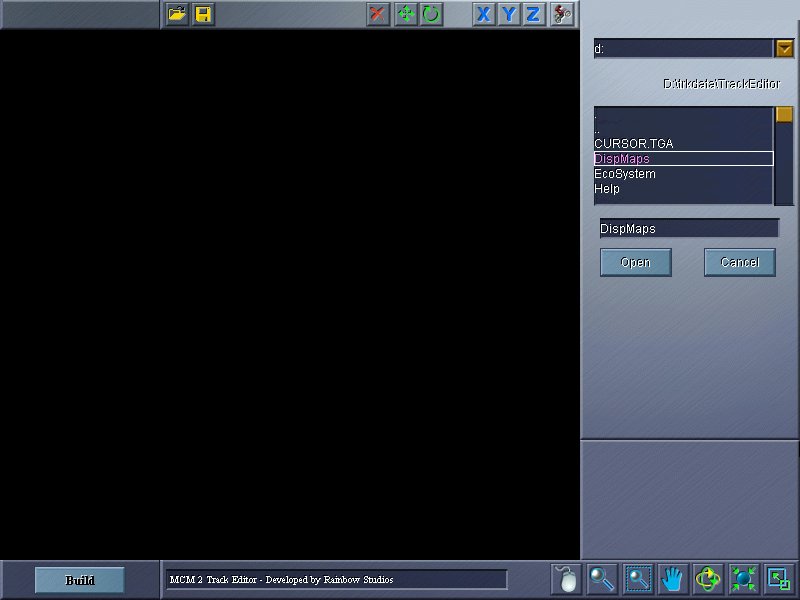Toggle X axis constraint
The width and height of the screenshot is (800, 600).
[x=483, y=14]
